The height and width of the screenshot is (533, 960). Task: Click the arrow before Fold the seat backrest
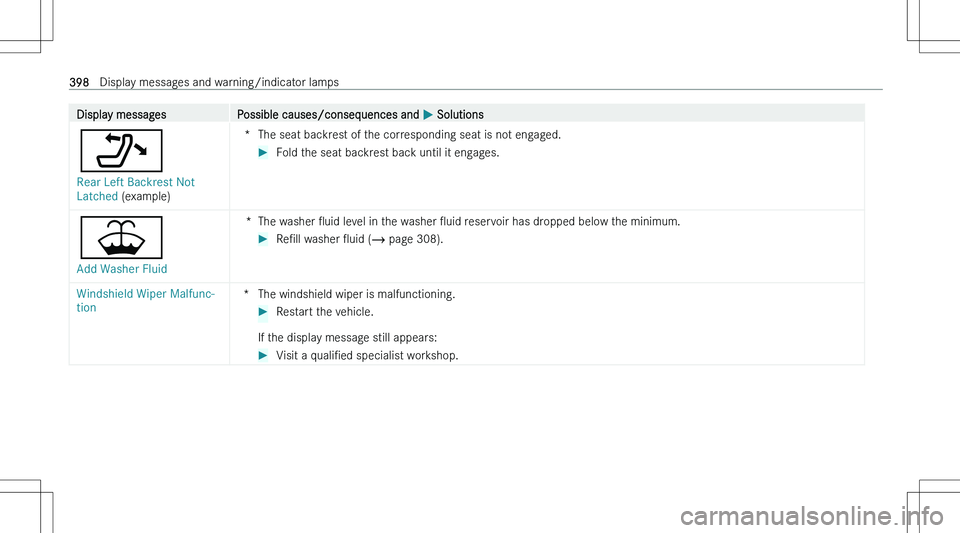[263, 152]
